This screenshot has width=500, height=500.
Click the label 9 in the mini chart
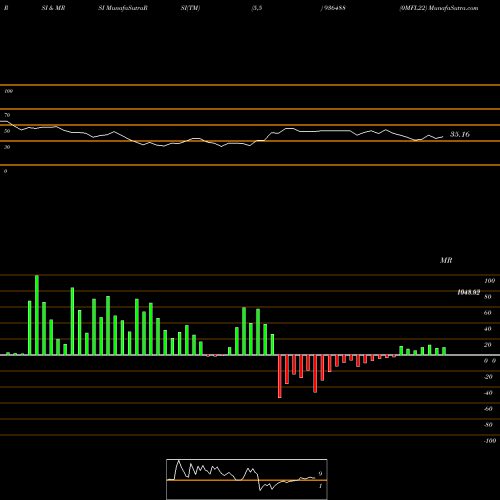pos(320,474)
